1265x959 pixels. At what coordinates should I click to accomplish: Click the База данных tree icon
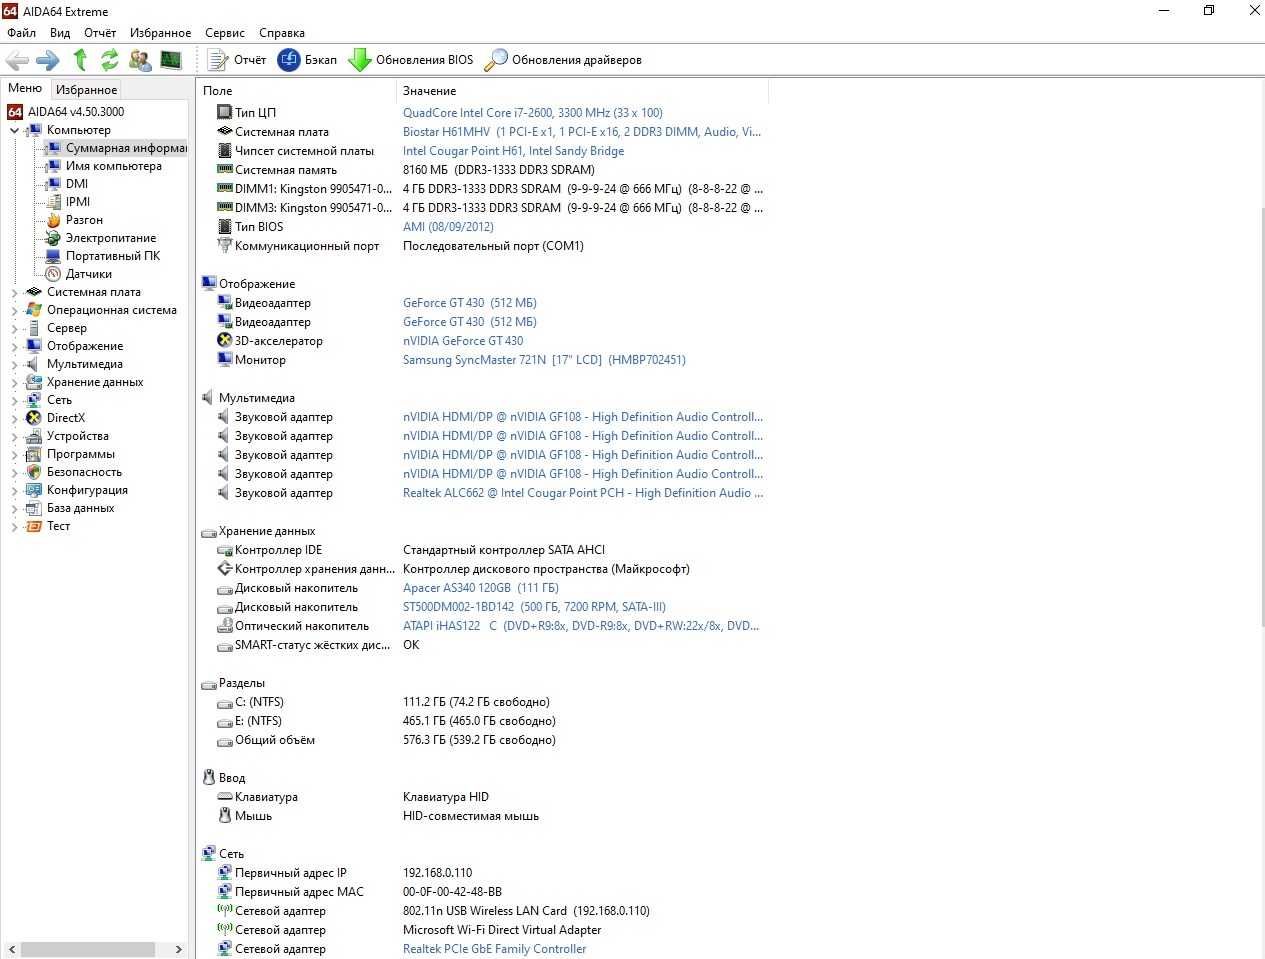coord(34,508)
